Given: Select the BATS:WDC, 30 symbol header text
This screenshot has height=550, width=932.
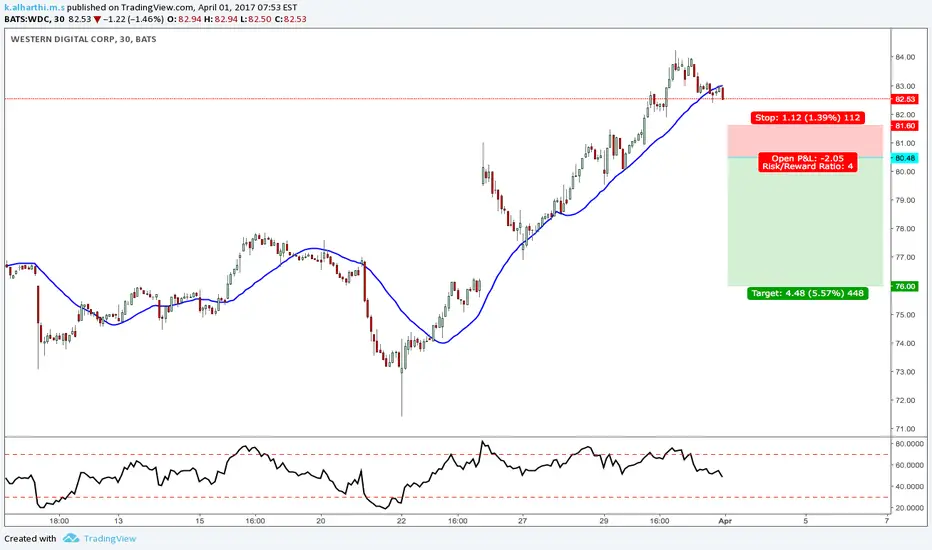Looking at the screenshot, I should pyautogui.click(x=34, y=19).
